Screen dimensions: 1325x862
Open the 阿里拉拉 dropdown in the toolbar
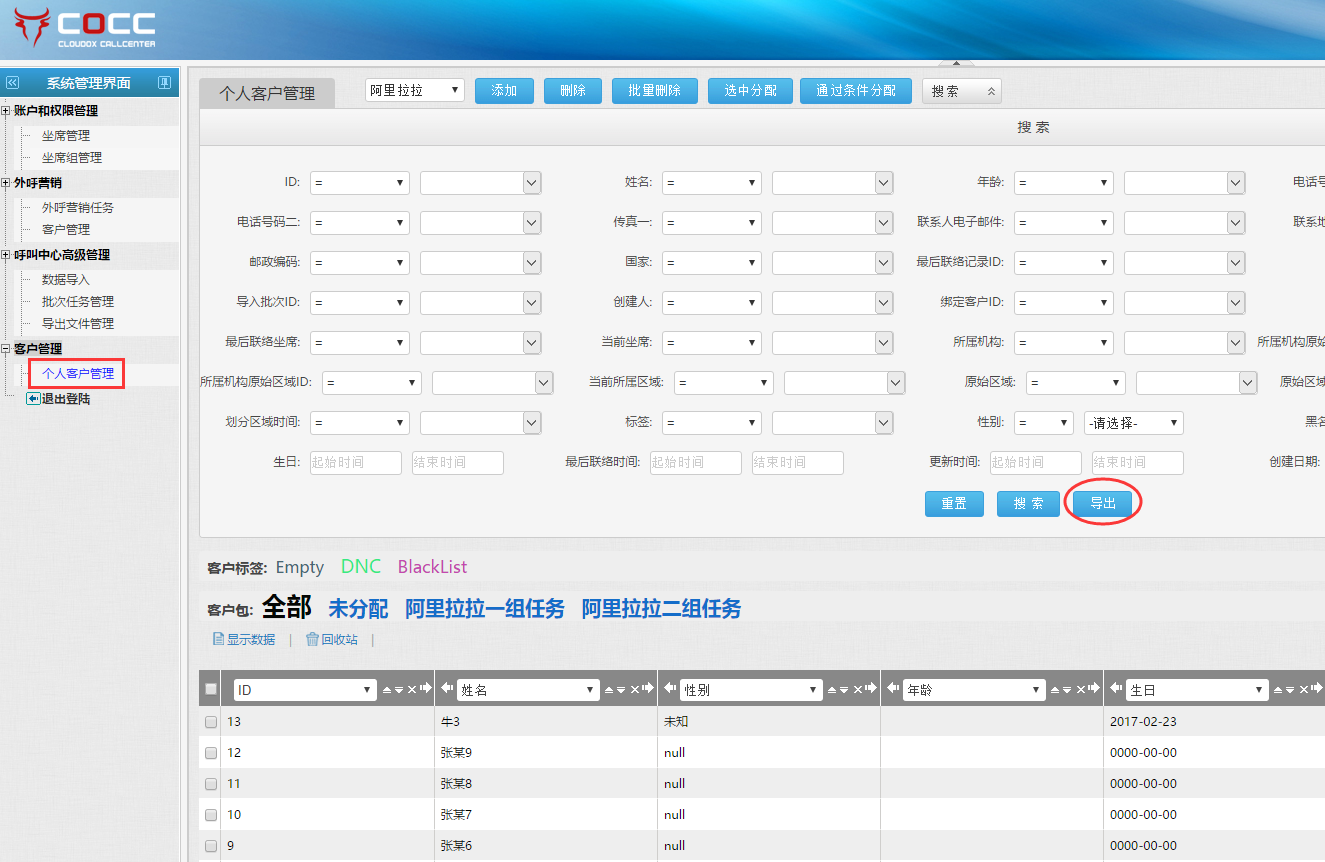click(414, 91)
